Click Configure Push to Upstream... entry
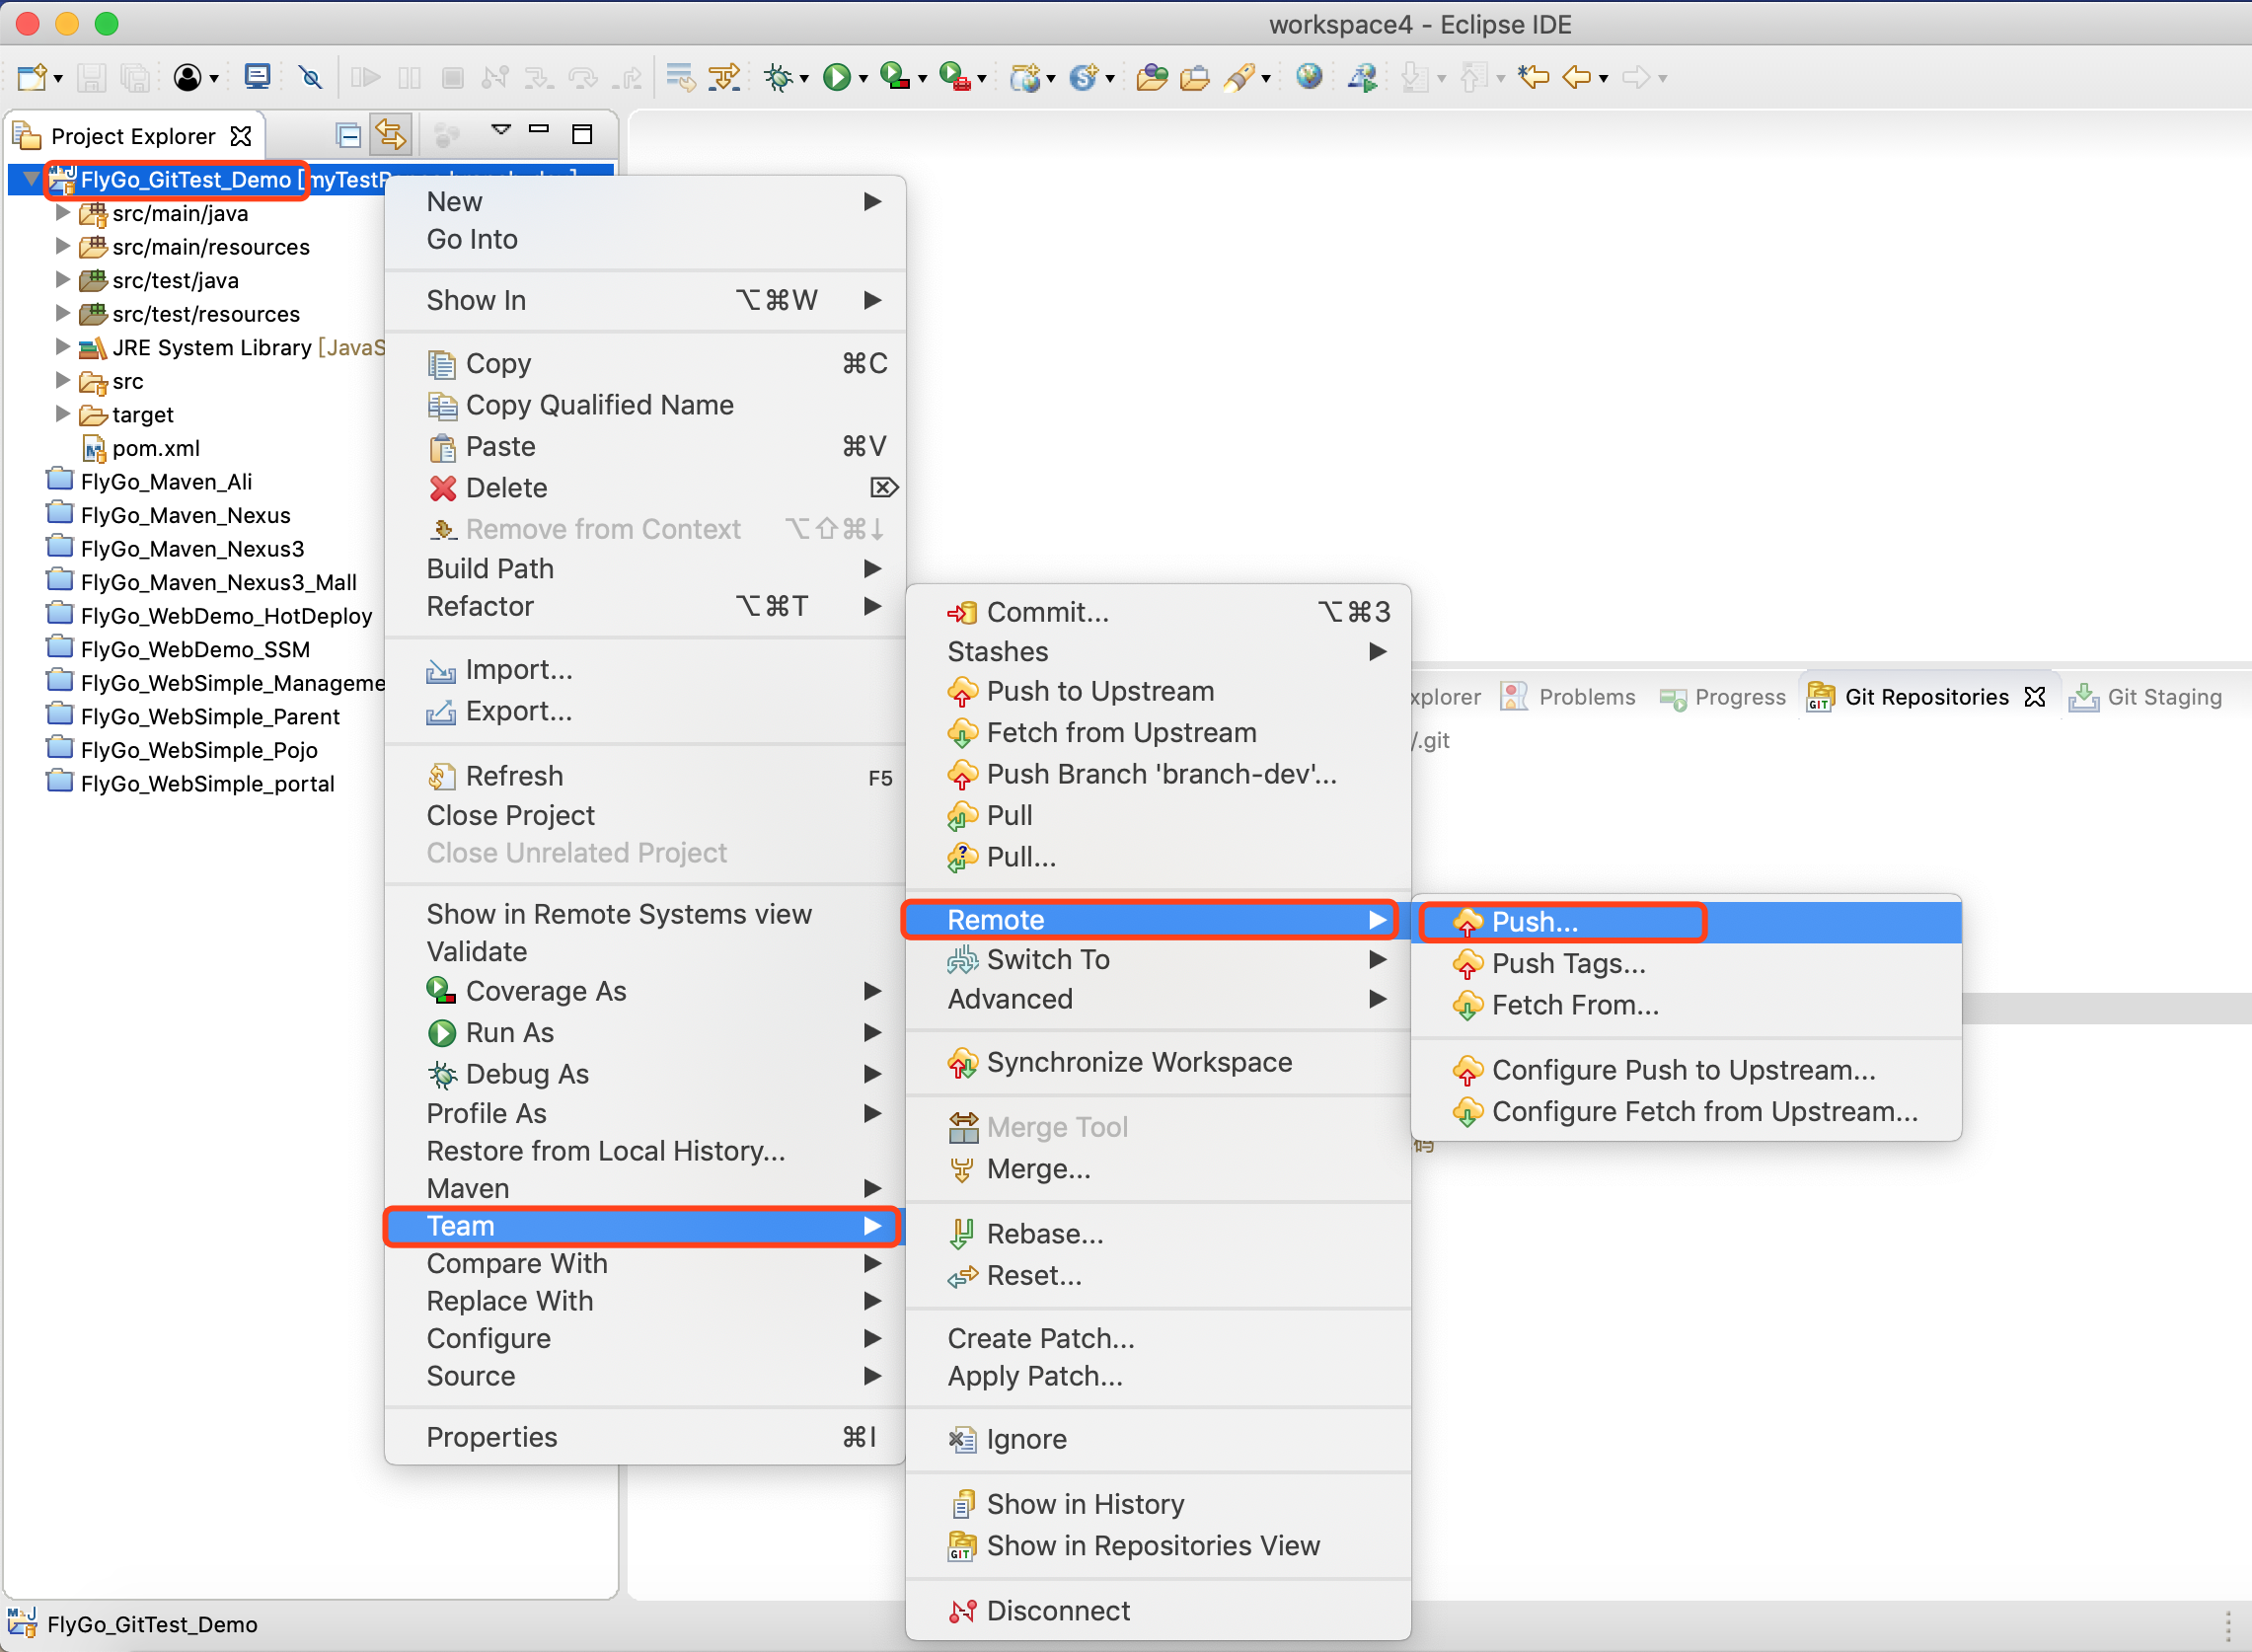 (x=1683, y=1070)
